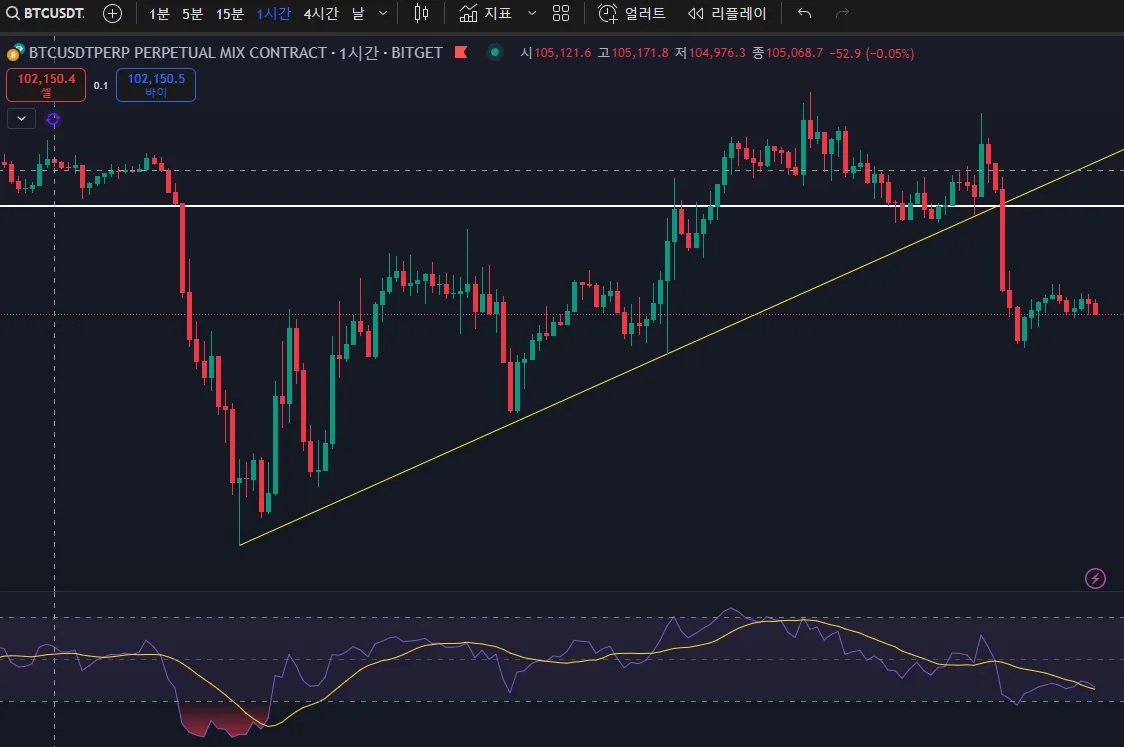Click the open price value 105,121.6
1124x747 pixels.
(x=563, y=53)
